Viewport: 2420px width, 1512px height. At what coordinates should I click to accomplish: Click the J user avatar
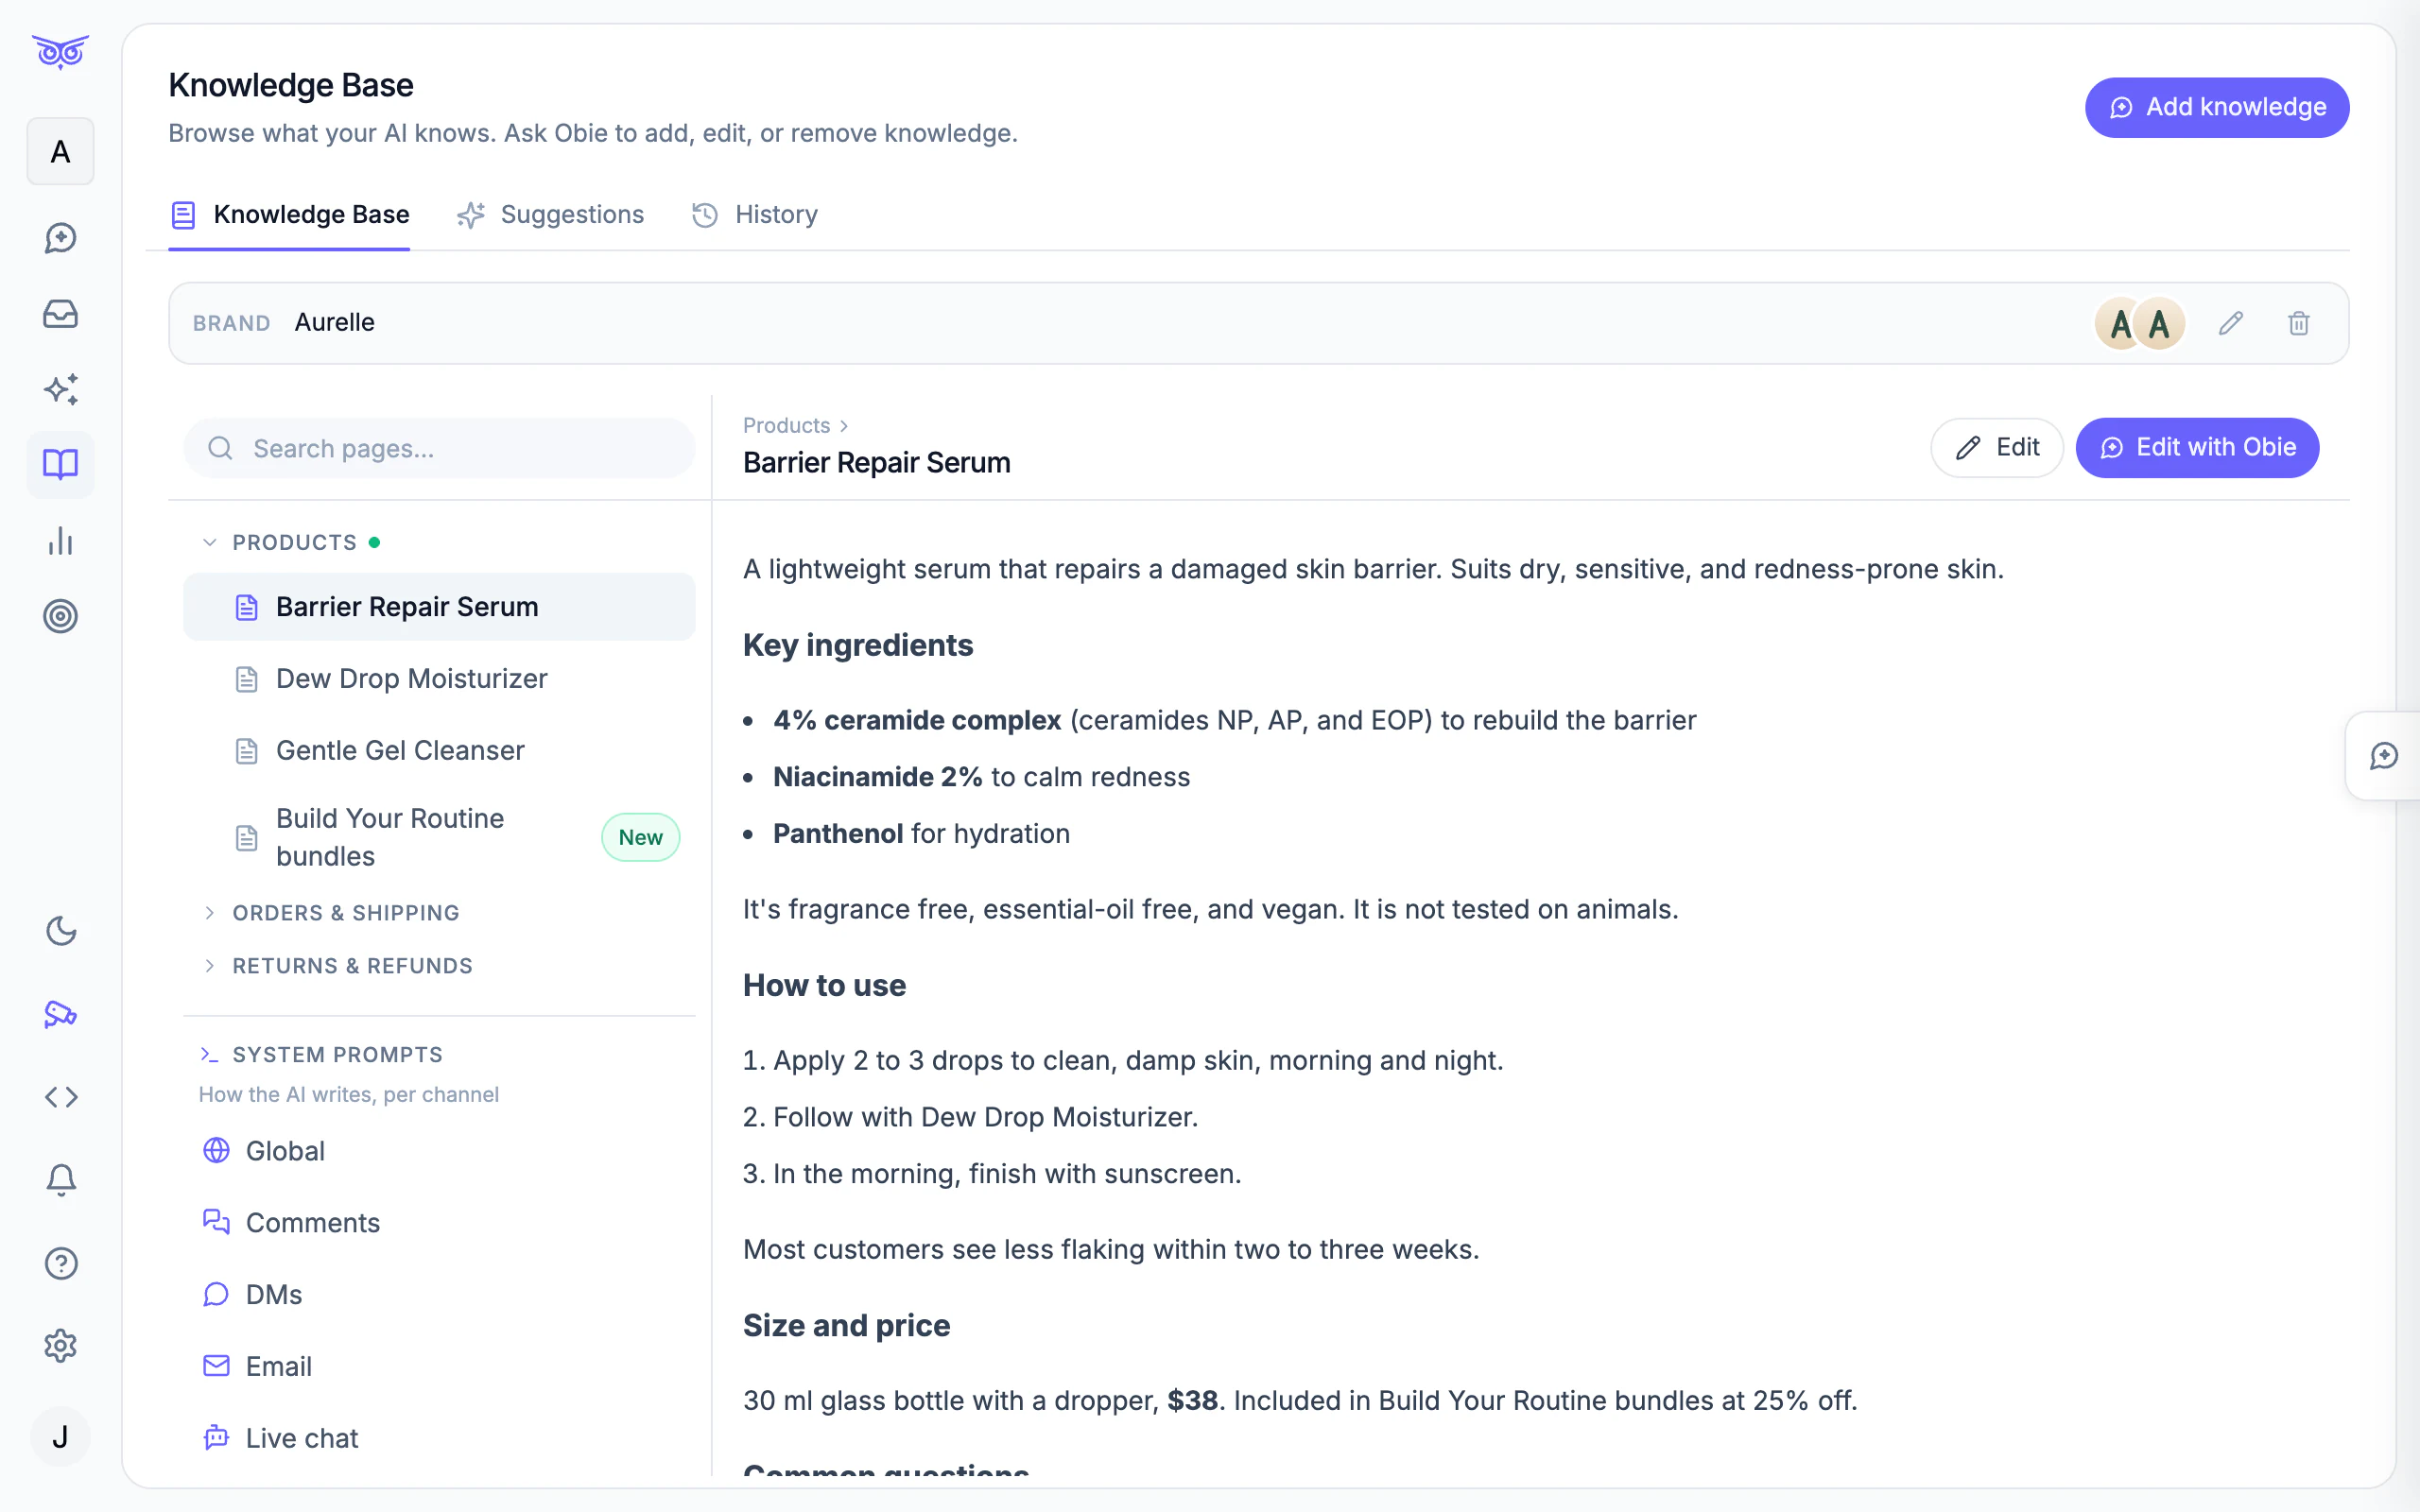60,1437
